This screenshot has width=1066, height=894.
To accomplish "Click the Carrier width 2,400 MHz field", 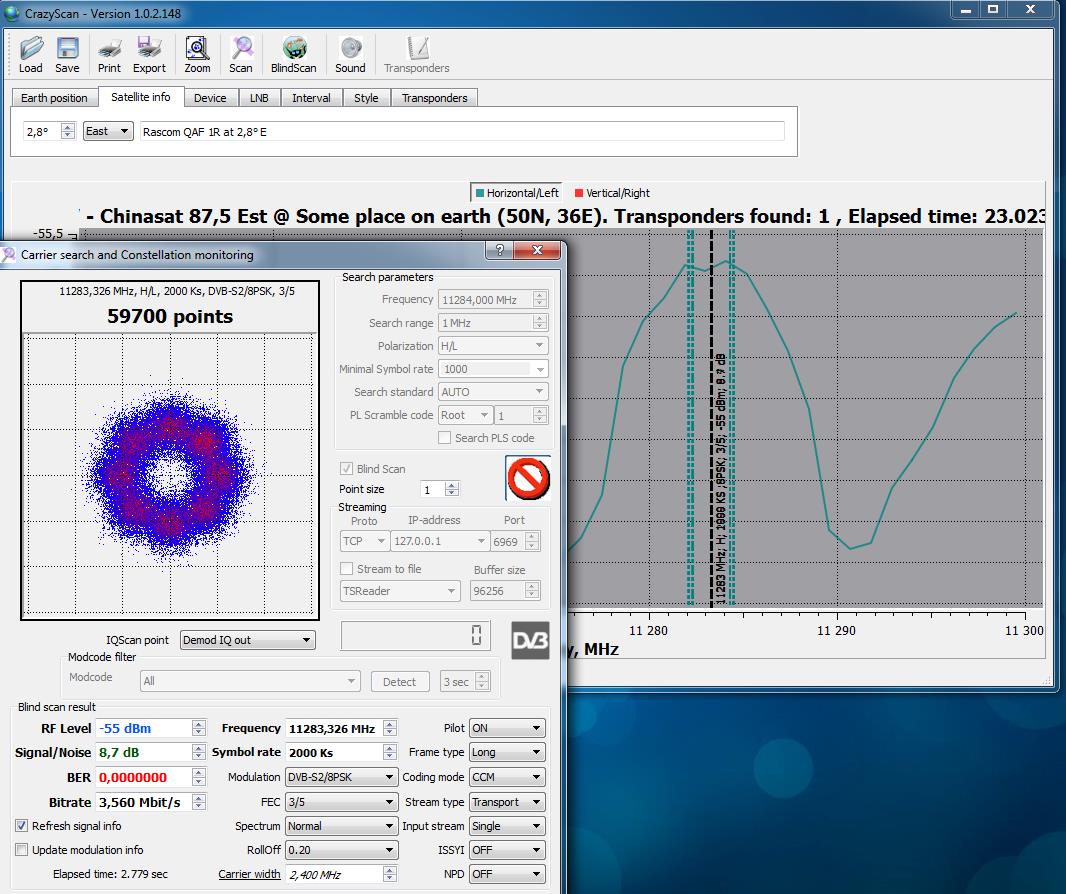I will pos(334,874).
